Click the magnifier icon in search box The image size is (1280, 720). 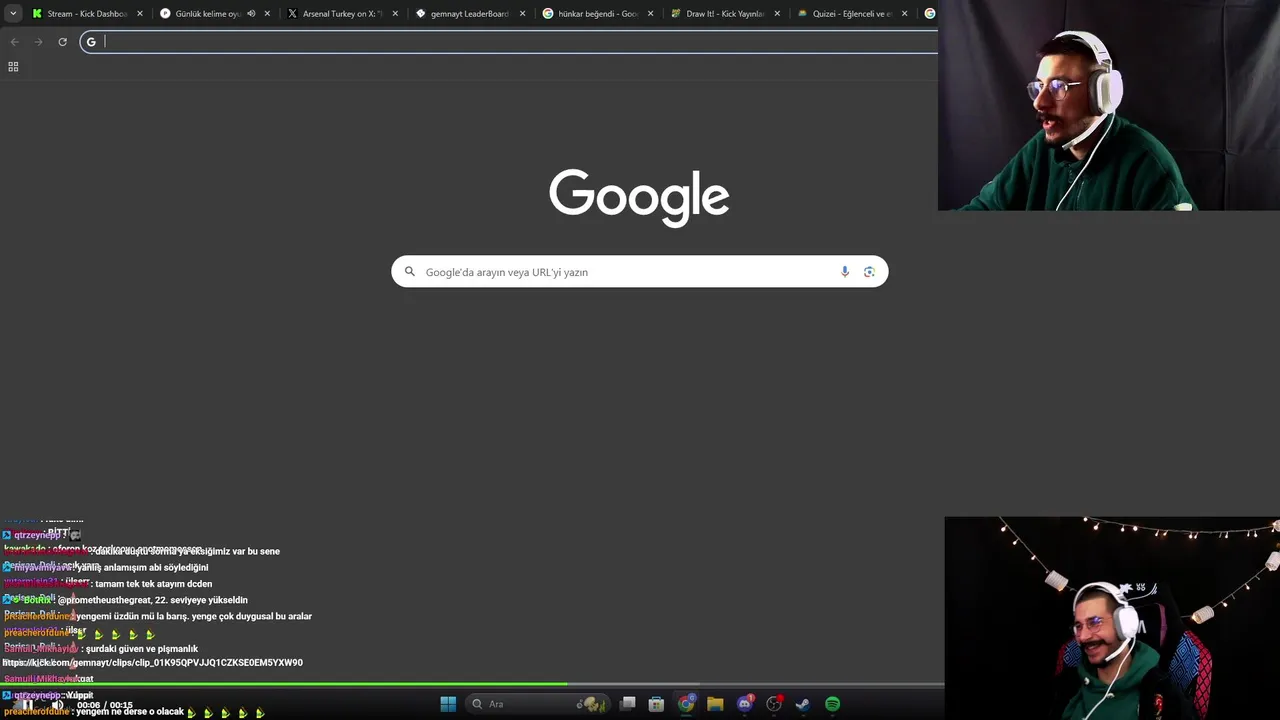pyautogui.click(x=410, y=271)
